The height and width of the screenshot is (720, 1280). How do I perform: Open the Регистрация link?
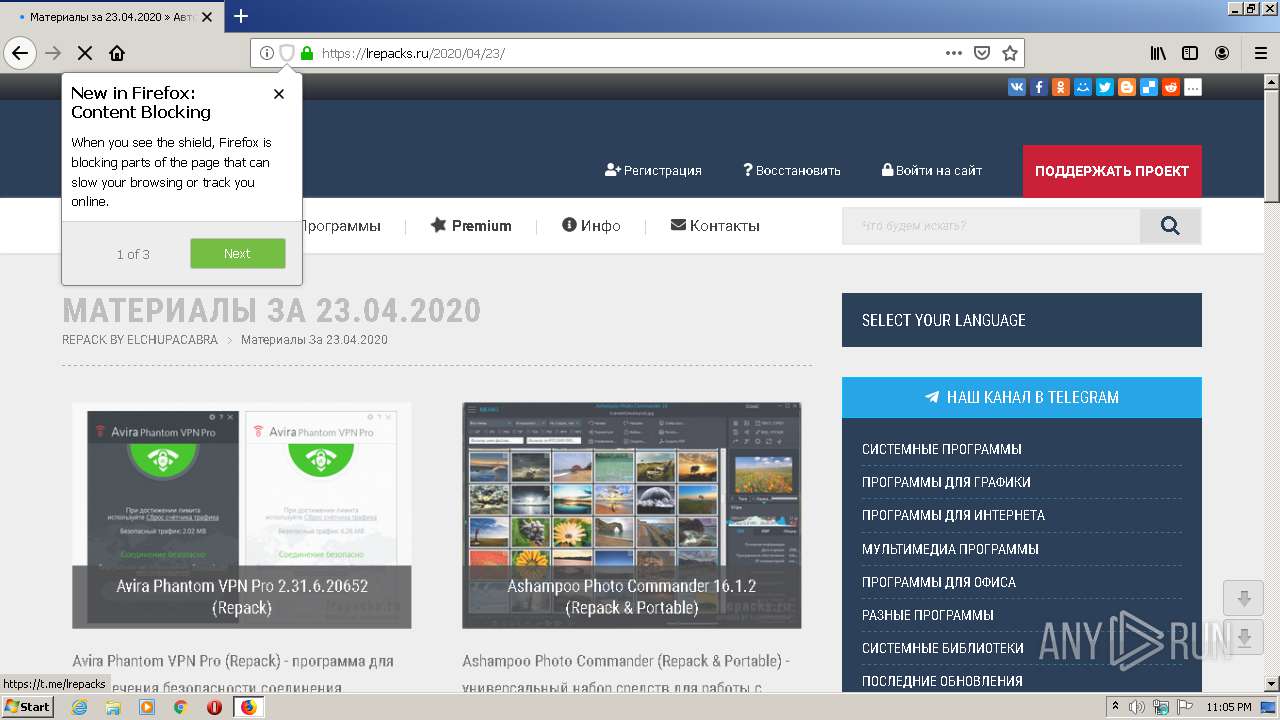click(x=653, y=170)
